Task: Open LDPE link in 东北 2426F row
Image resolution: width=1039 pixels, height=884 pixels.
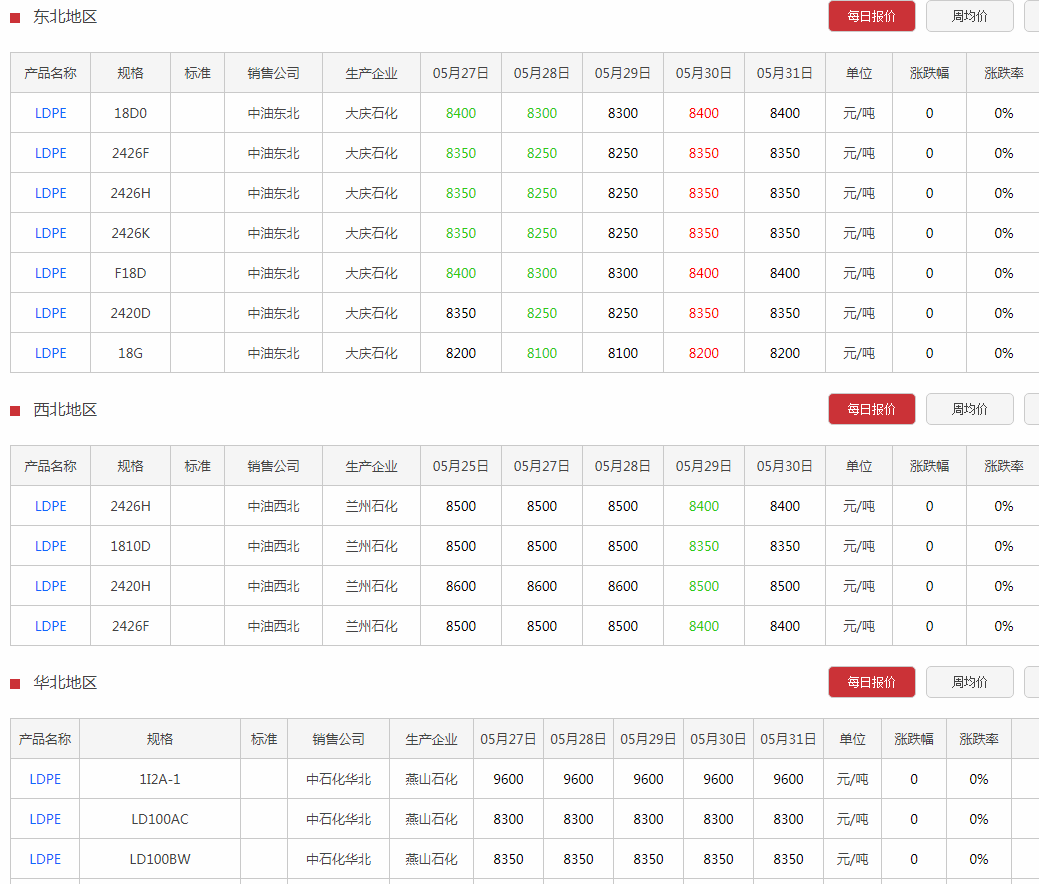Action: [x=50, y=153]
